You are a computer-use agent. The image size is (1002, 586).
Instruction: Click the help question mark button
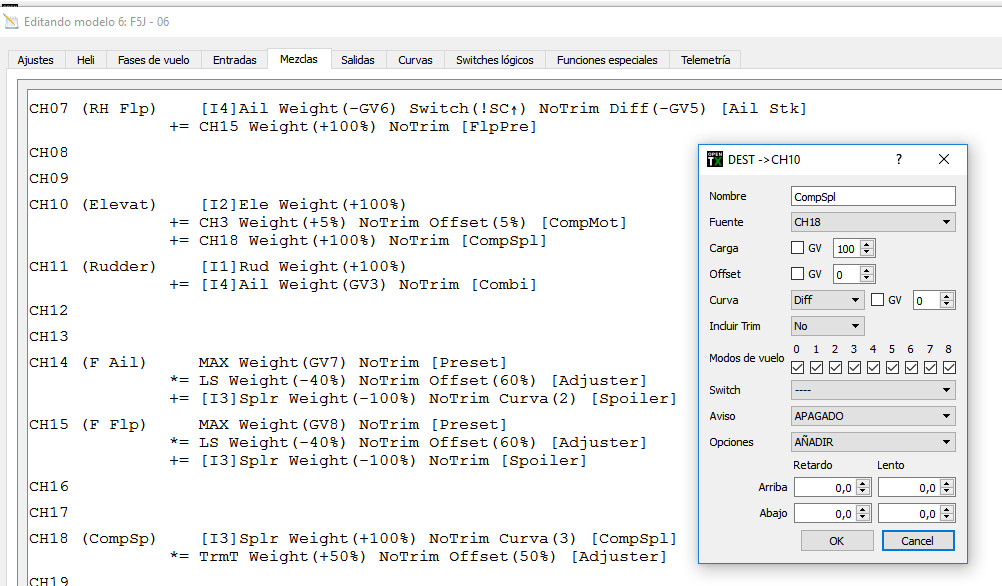[x=898, y=159]
